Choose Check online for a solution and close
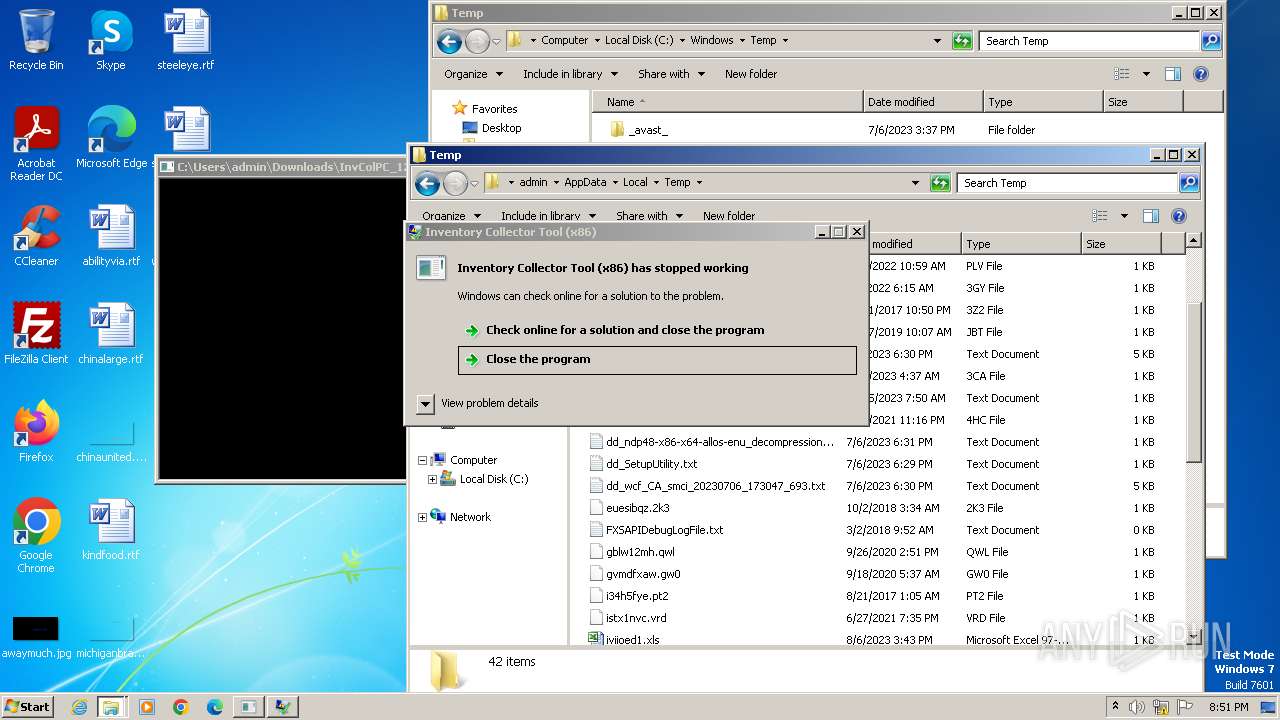 [625, 330]
